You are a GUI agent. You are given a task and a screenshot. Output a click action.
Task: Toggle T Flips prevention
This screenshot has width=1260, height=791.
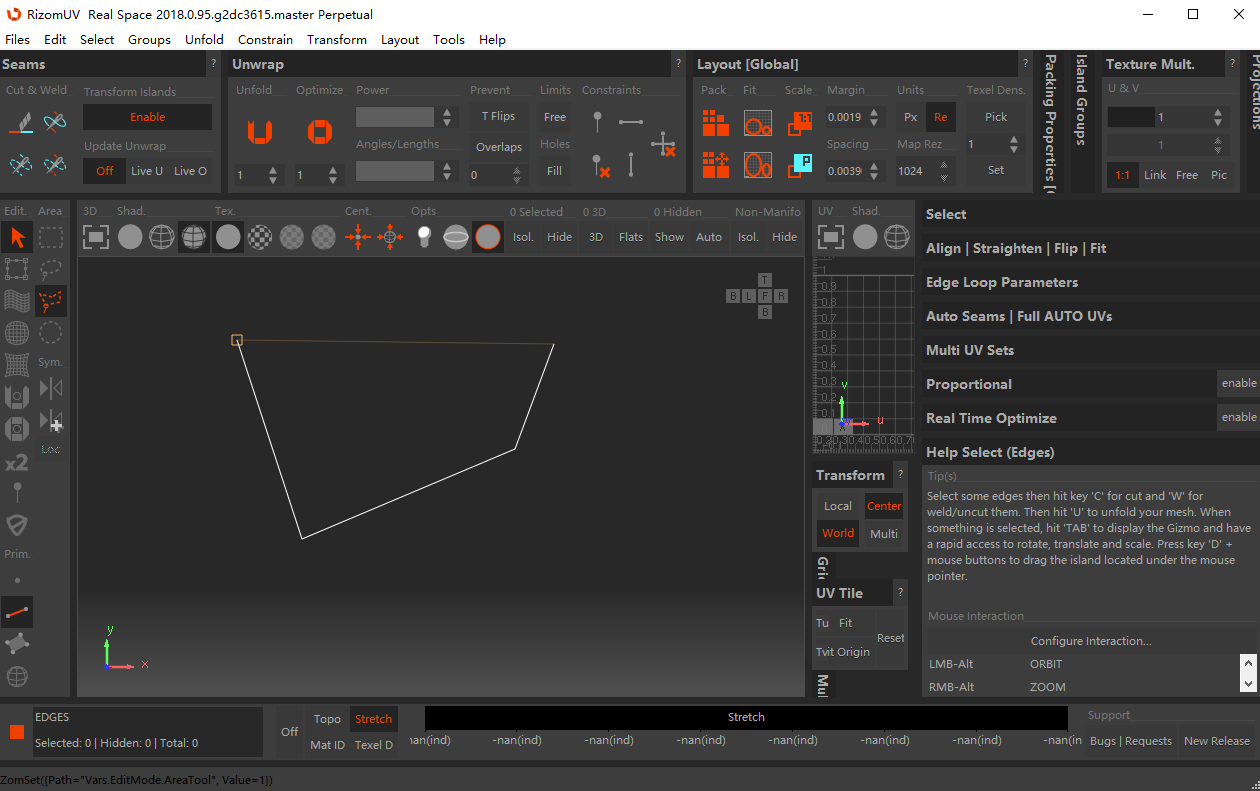click(x=498, y=116)
